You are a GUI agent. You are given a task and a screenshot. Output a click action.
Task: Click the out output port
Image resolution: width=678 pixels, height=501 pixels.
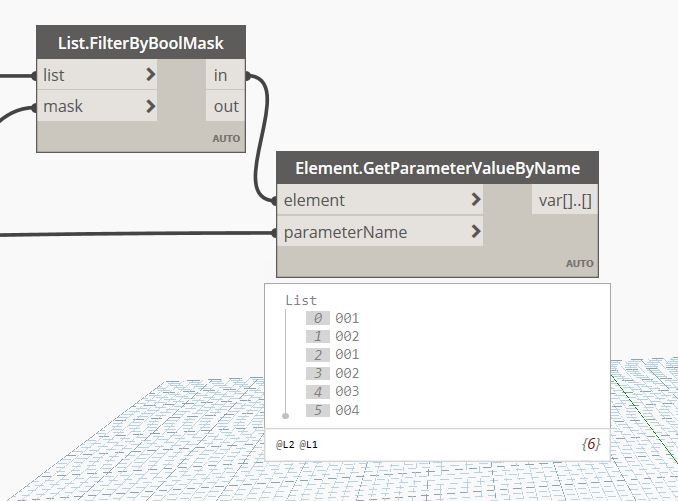point(225,106)
